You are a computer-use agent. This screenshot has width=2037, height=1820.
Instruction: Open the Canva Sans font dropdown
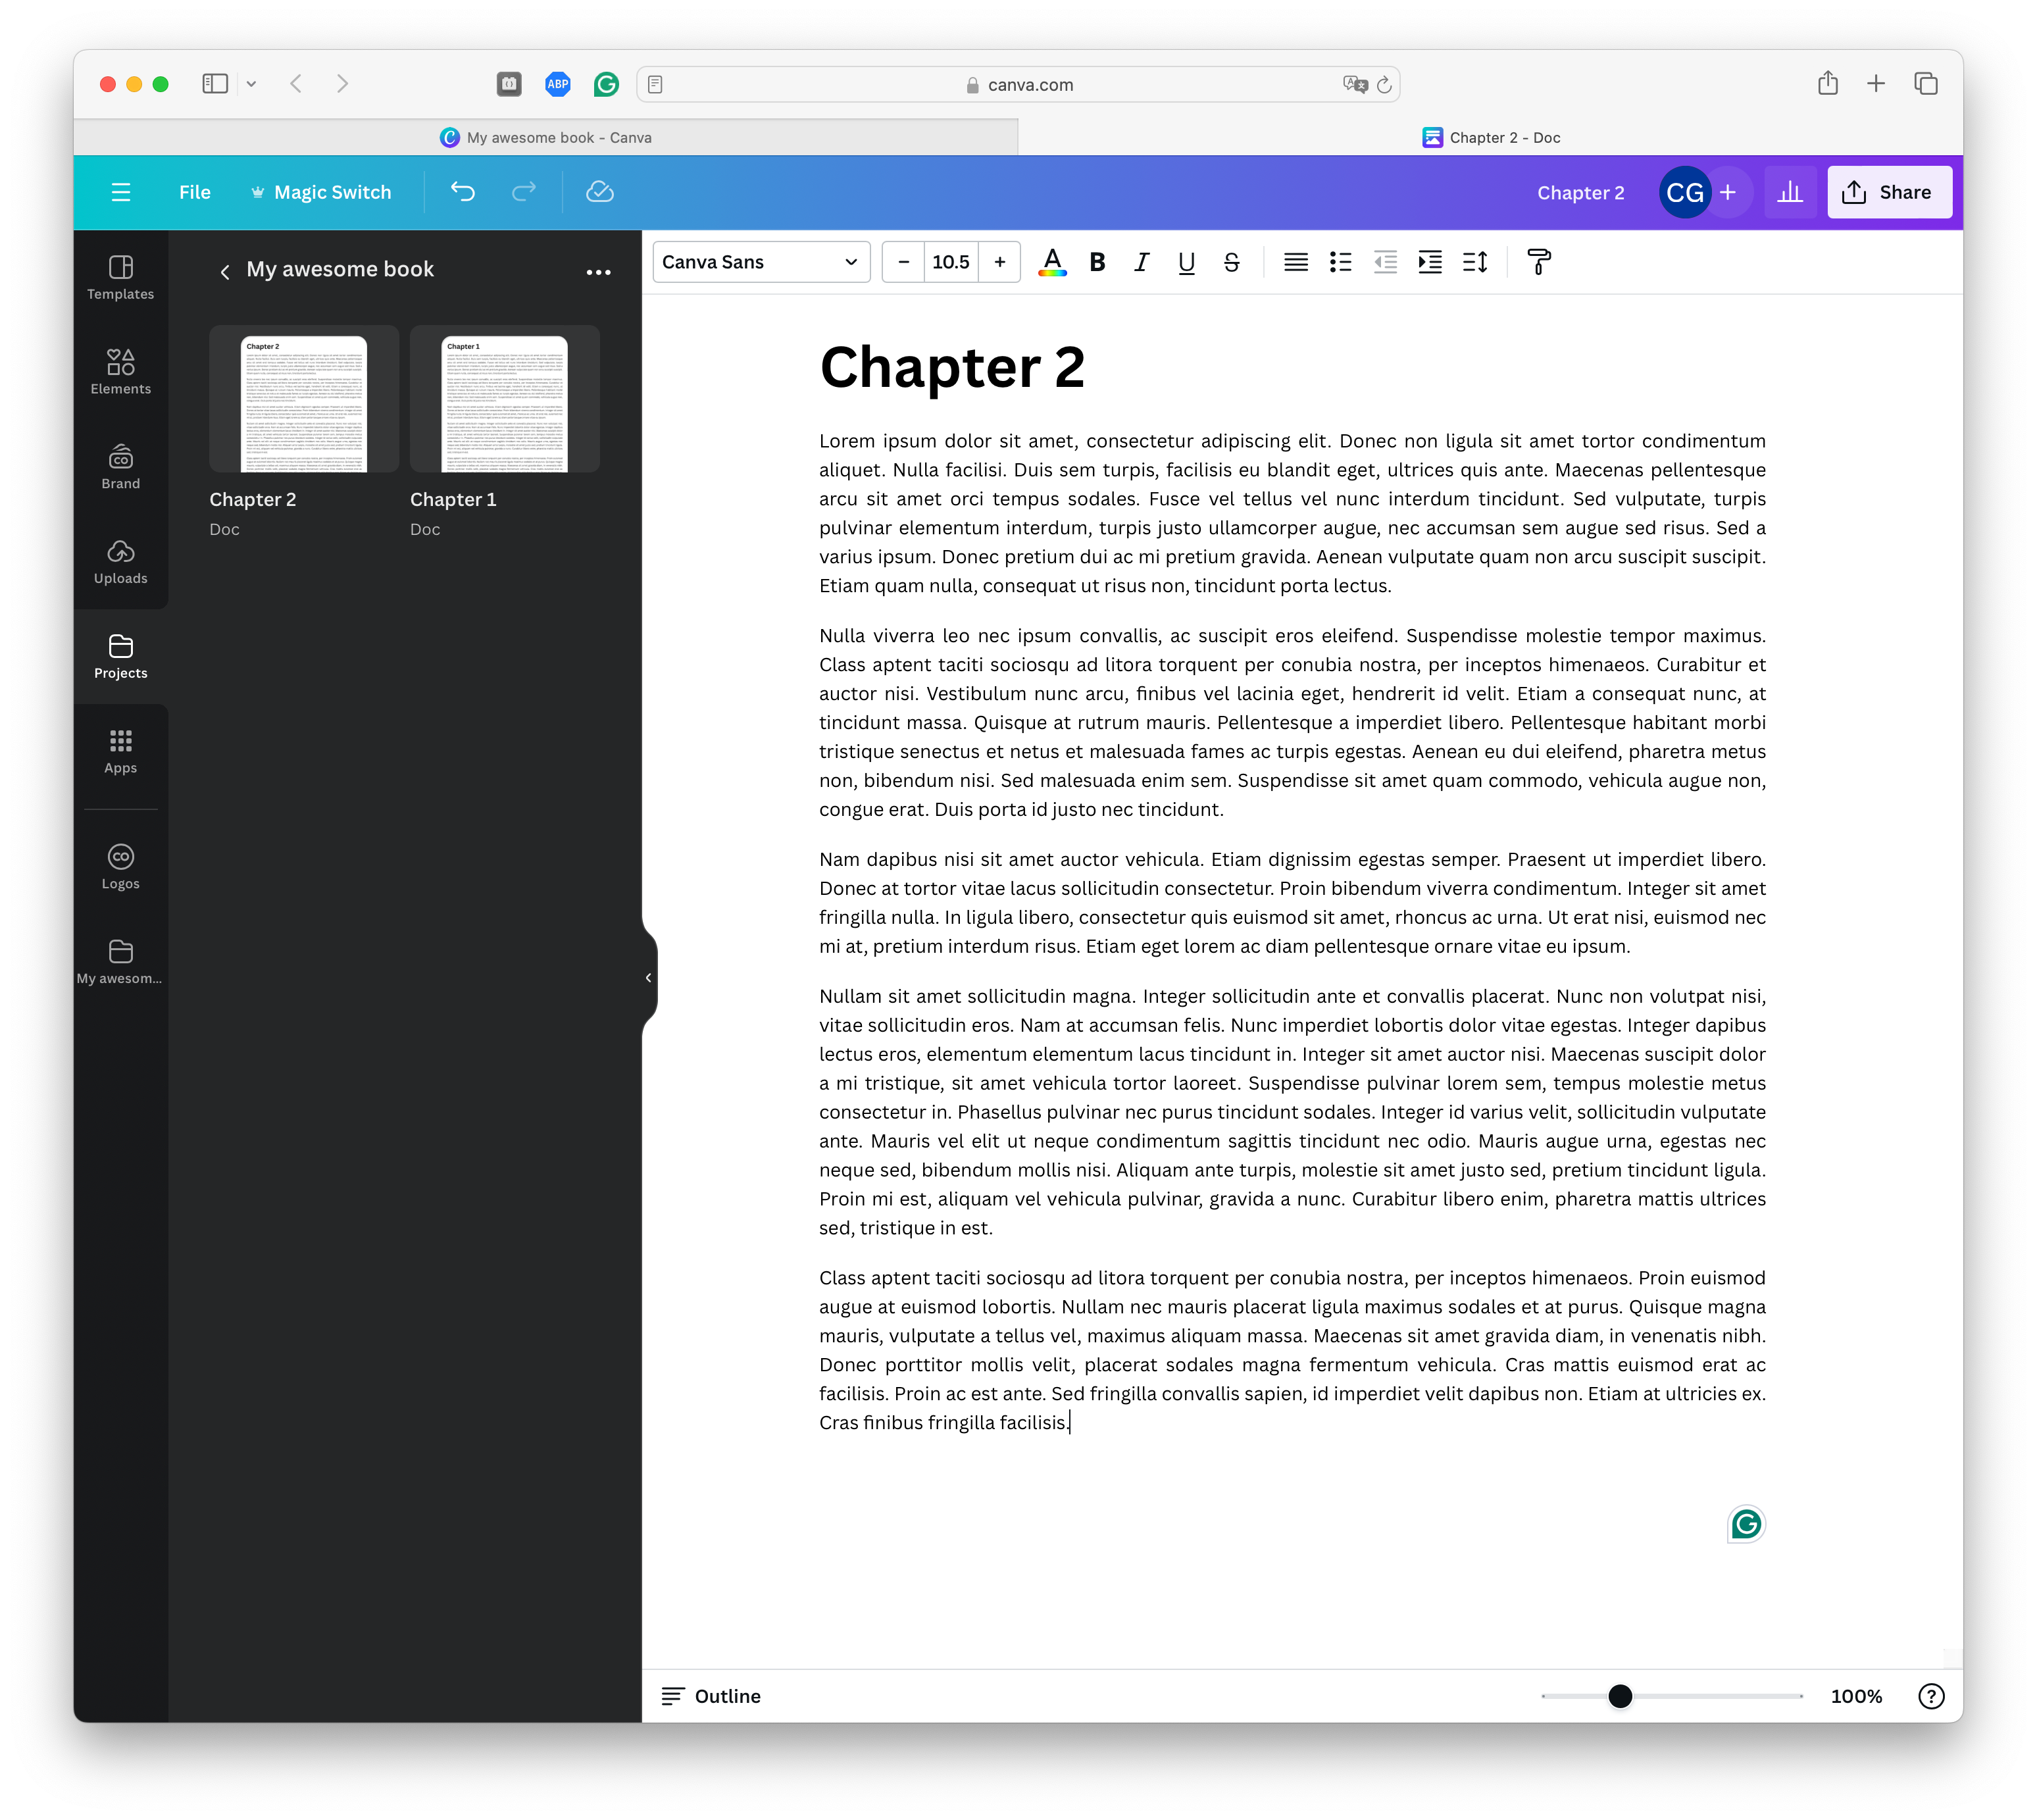pos(760,262)
